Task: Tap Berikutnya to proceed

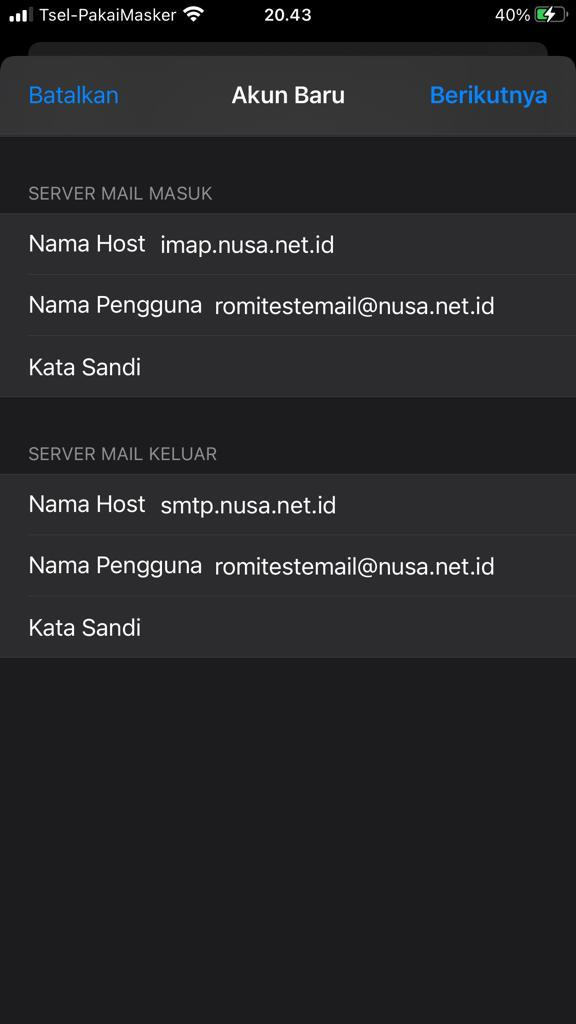Action: 488,95
